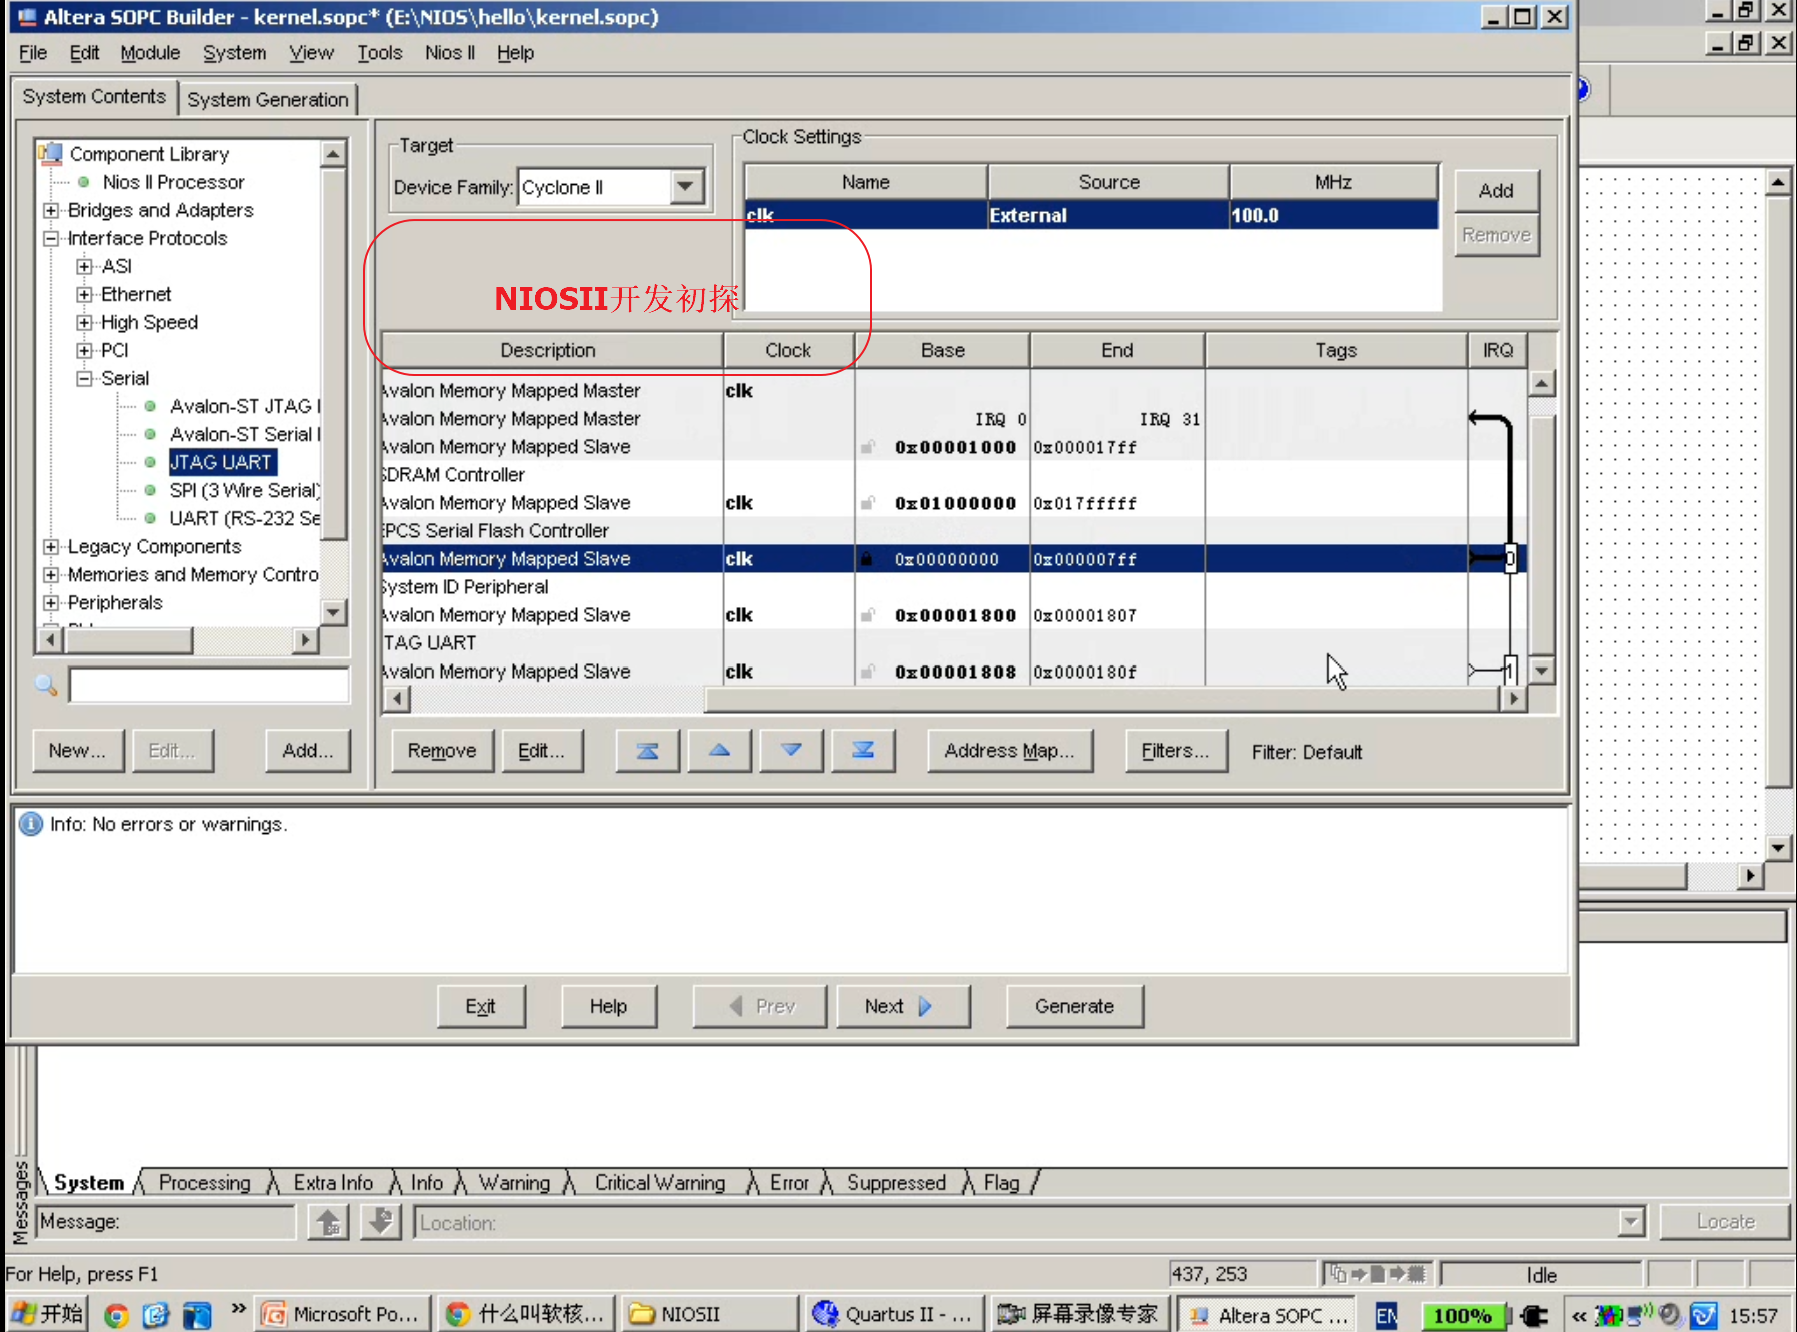This screenshot has width=1797, height=1332.
Task: Toggle lock icon on base 0x00001808
Action: (868, 671)
